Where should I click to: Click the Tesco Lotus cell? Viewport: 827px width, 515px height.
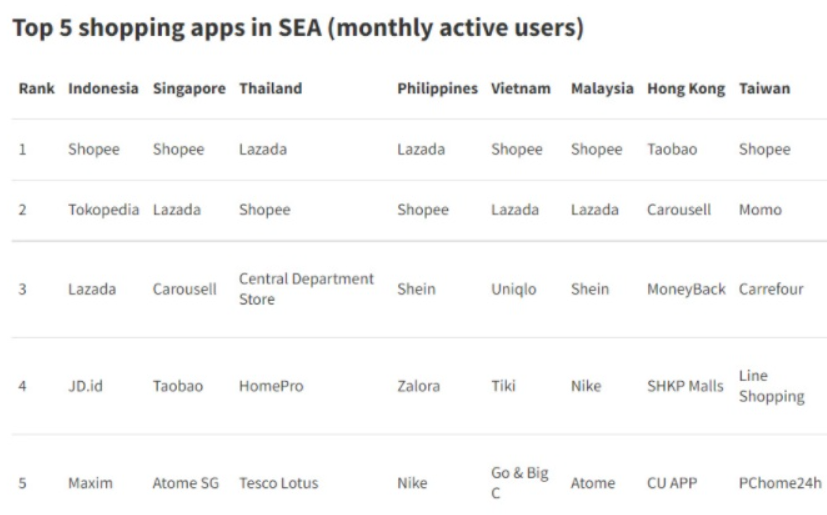pyautogui.click(x=278, y=483)
